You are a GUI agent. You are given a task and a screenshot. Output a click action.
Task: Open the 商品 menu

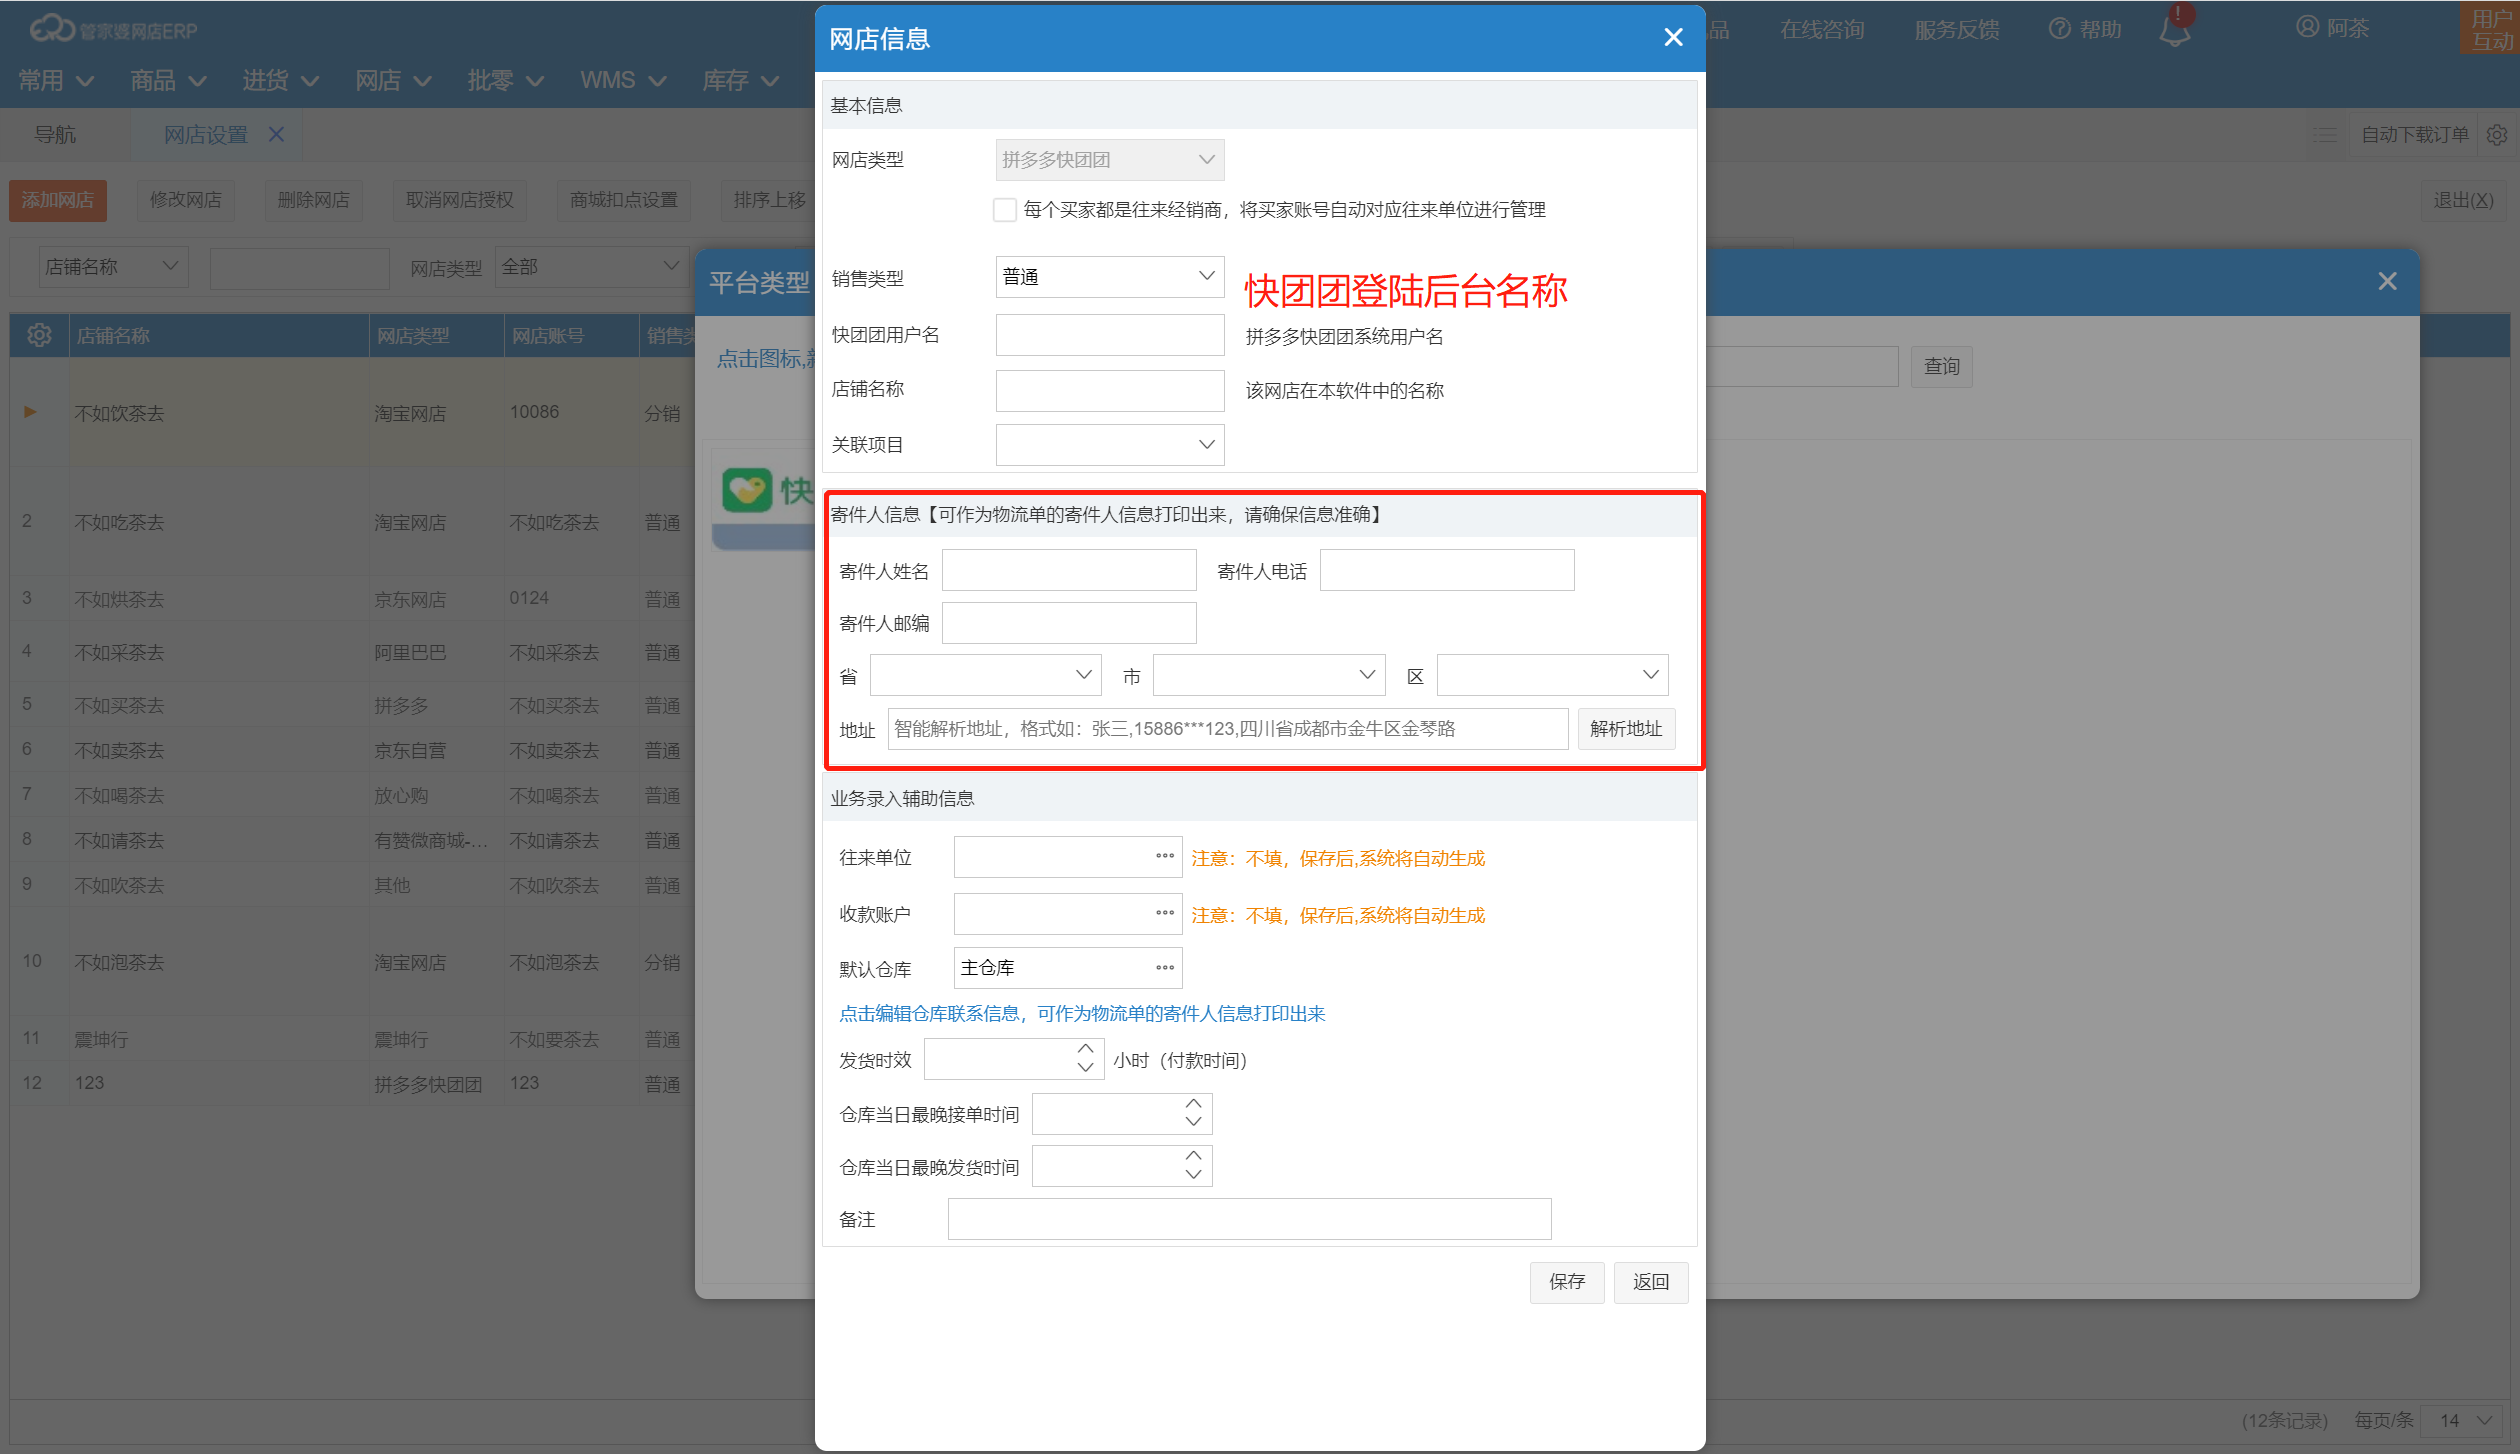(168, 80)
